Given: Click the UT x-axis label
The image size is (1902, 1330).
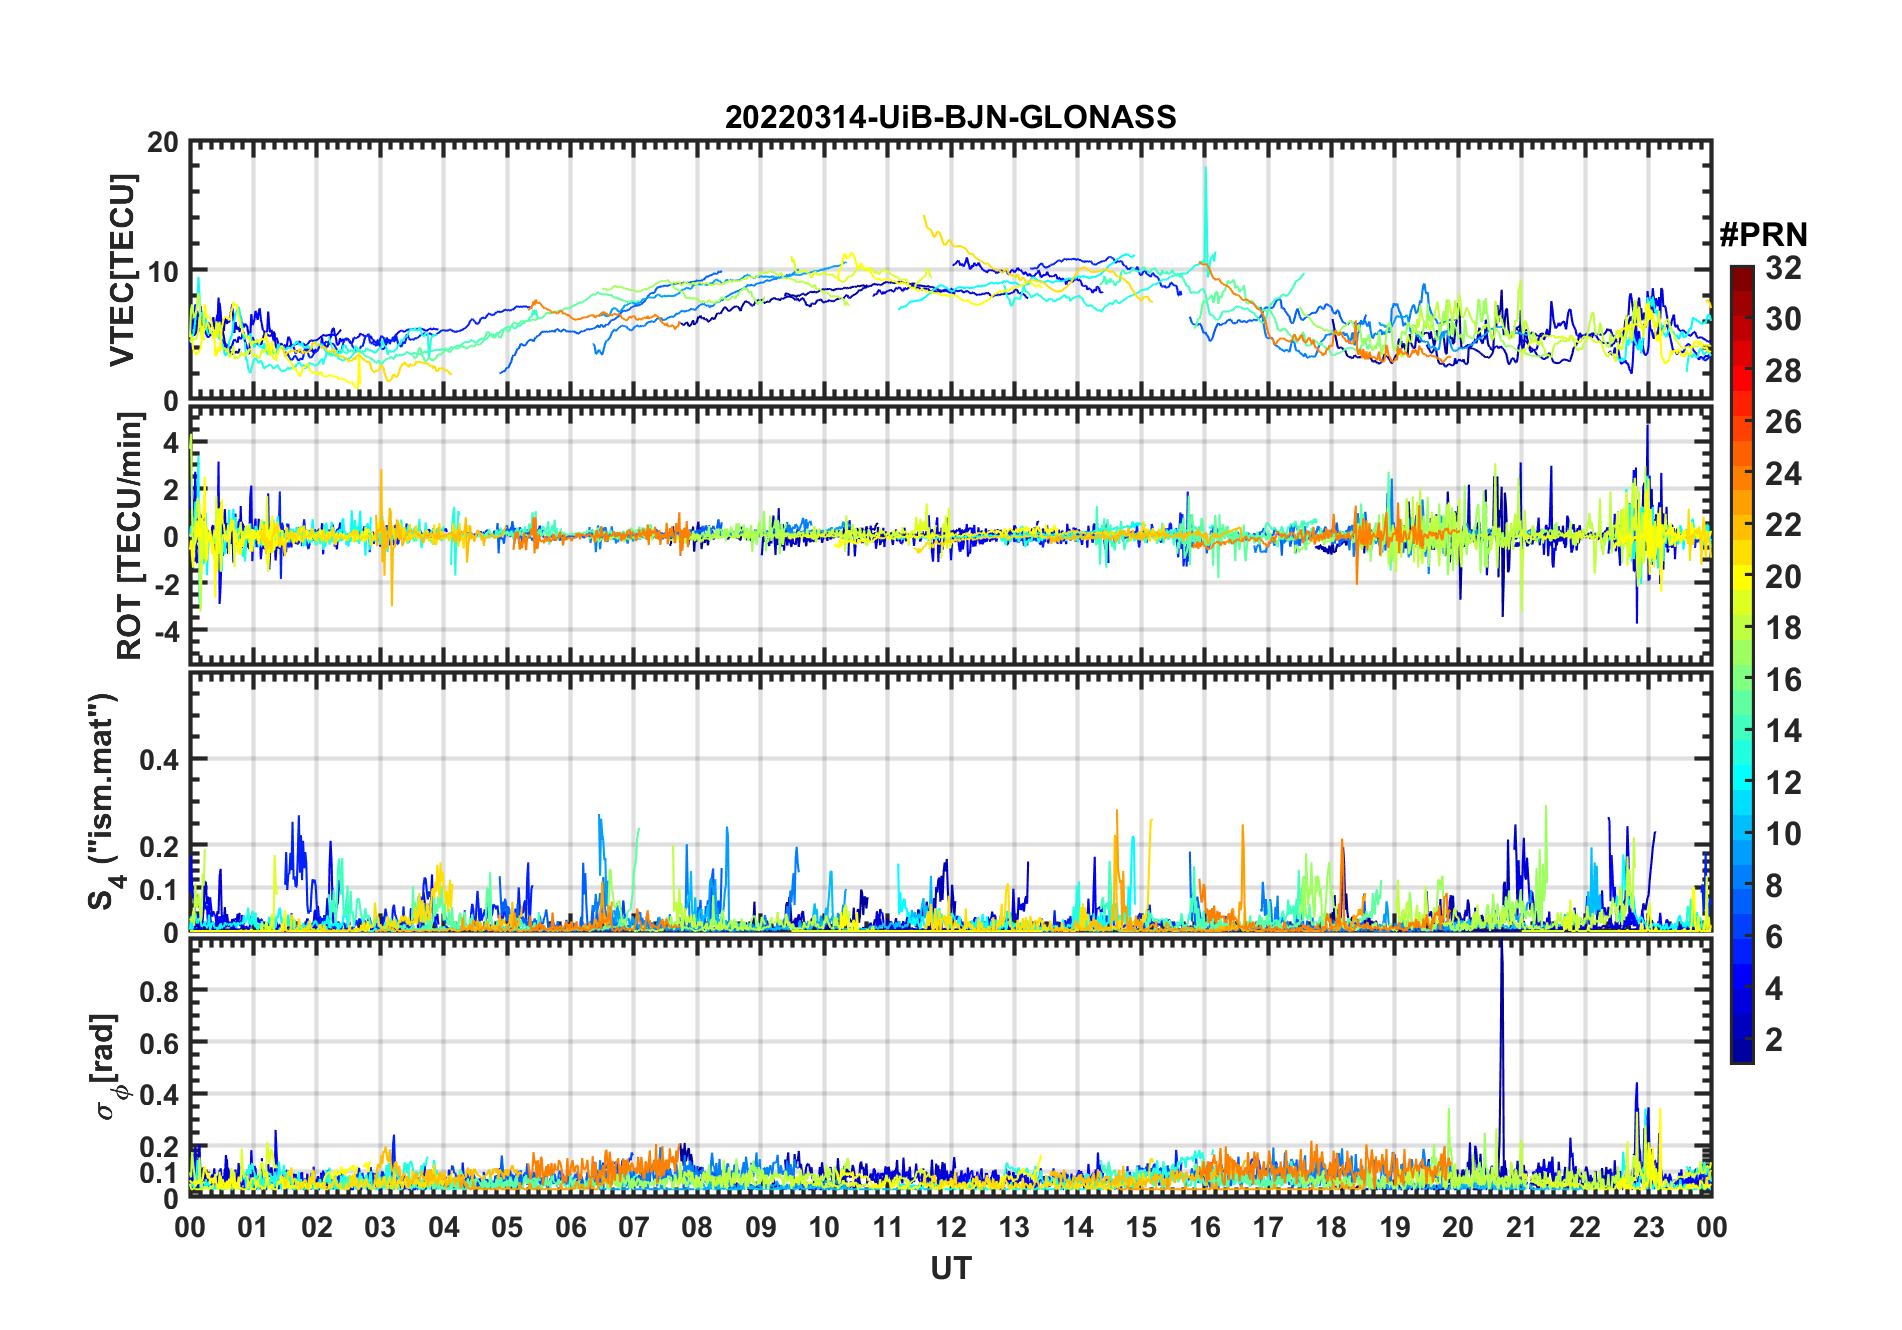Looking at the screenshot, I should click(x=950, y=1268).
